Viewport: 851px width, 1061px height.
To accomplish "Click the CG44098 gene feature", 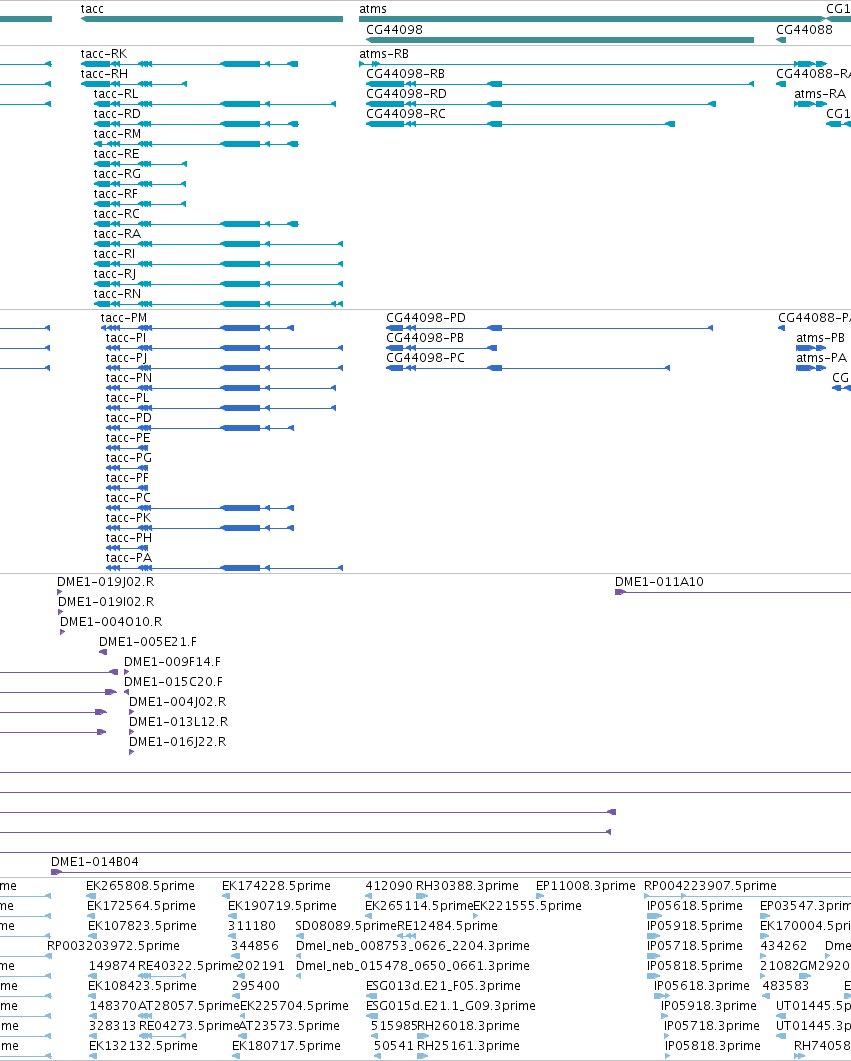I will tap(560, 40).
